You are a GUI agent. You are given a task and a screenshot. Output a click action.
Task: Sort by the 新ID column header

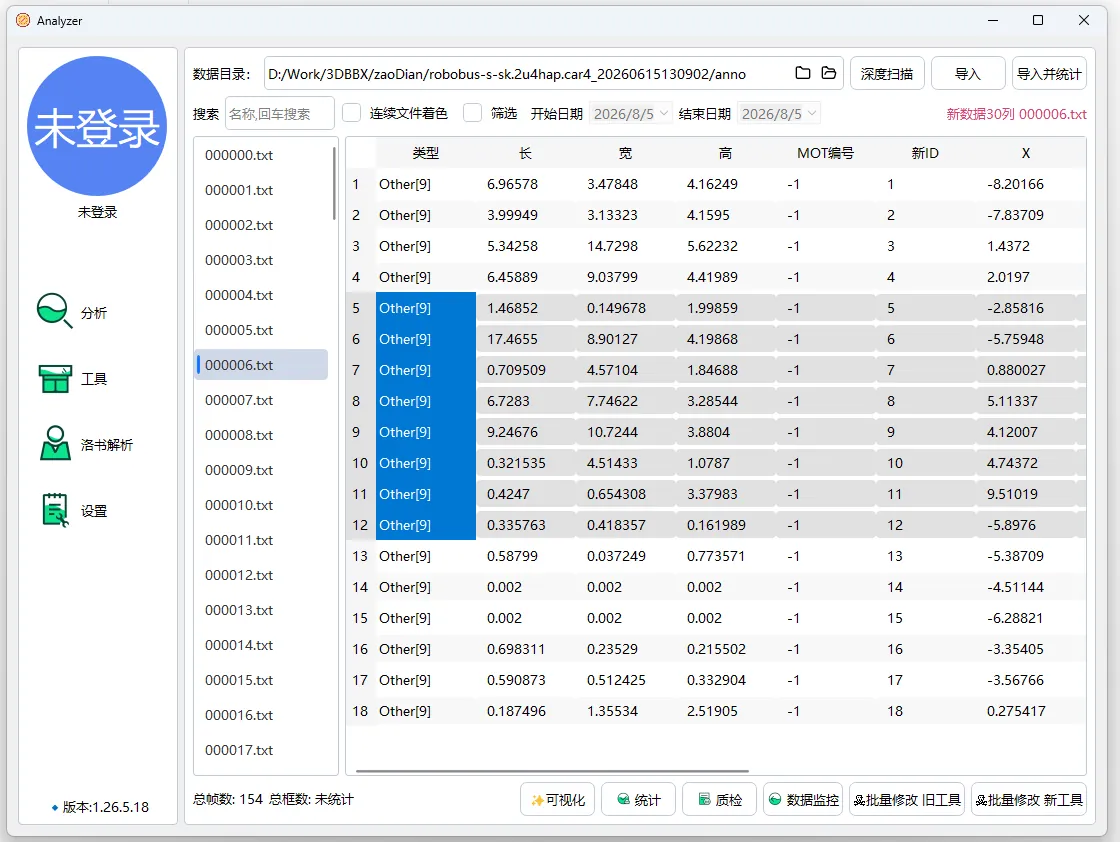click(x=926, y=153)
